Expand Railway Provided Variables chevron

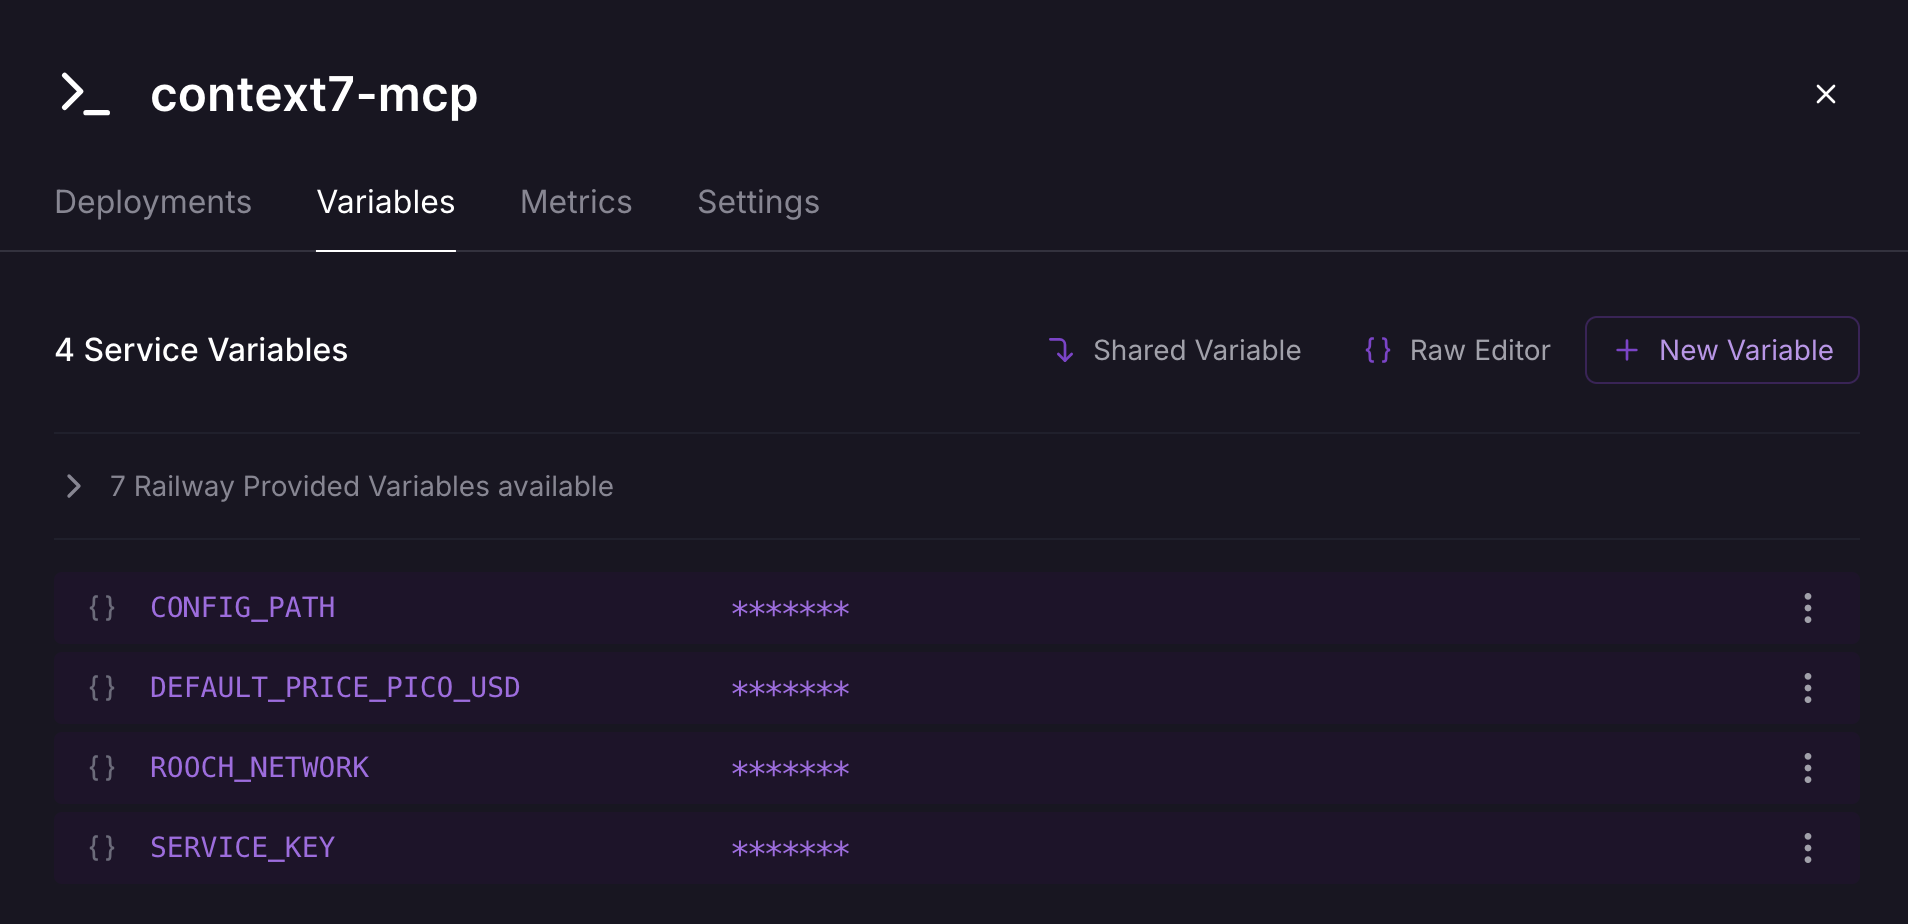pos(73,486)
